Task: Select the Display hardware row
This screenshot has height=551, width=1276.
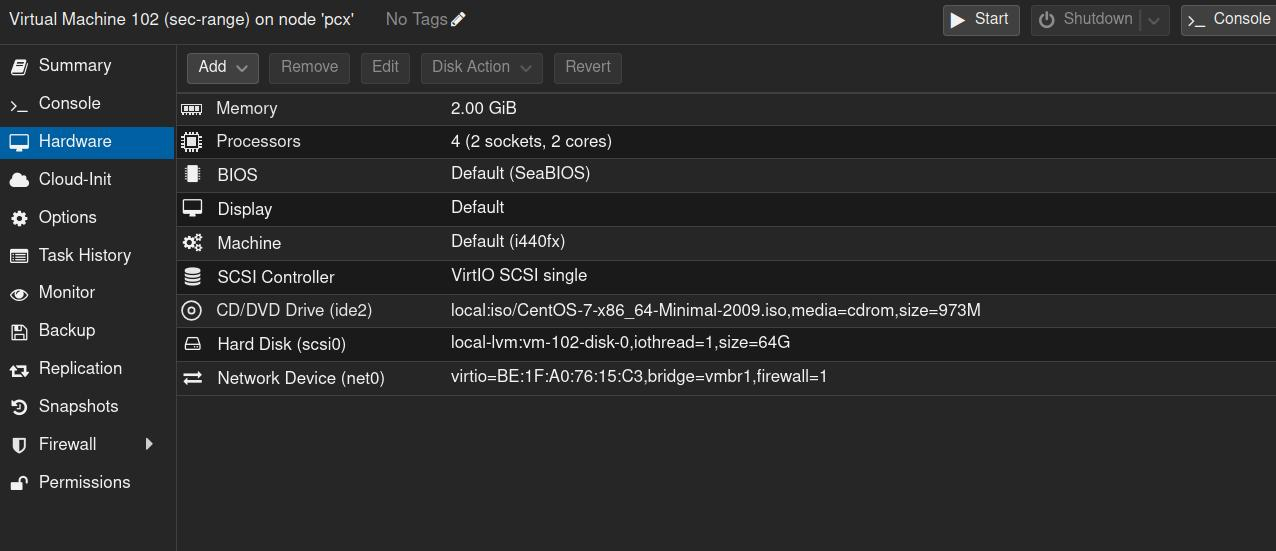Action: (245, 209)
